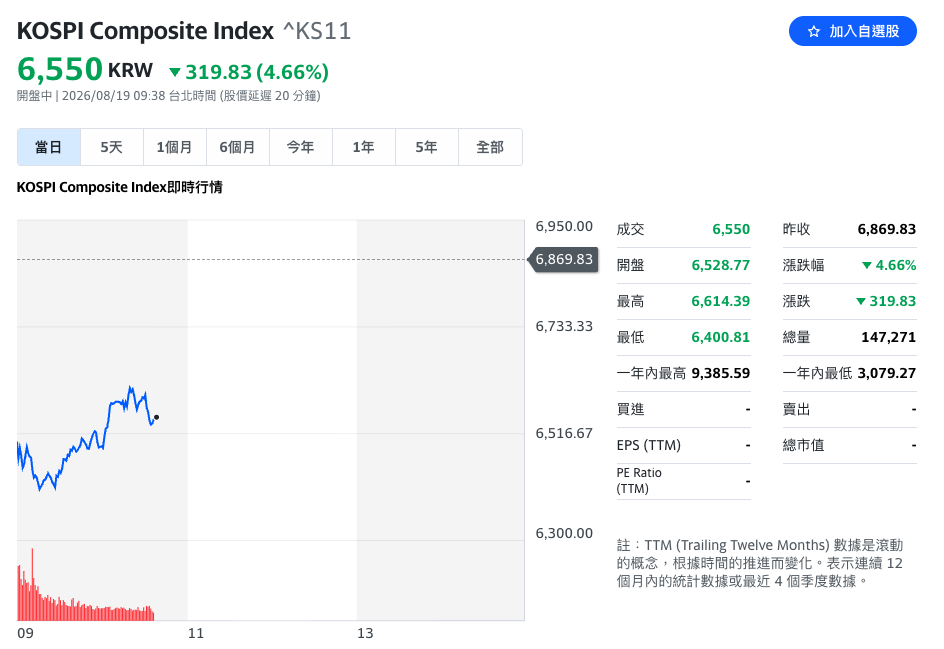Click the TTM footnote text

click(x=760, y=563)
